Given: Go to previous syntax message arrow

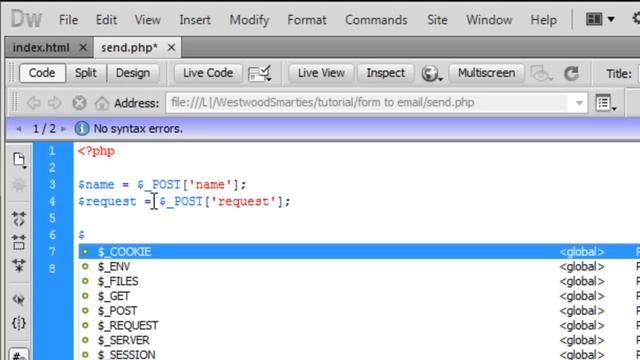Looking at the screenshot, I should pyautogui.click(x=18, y=129).
